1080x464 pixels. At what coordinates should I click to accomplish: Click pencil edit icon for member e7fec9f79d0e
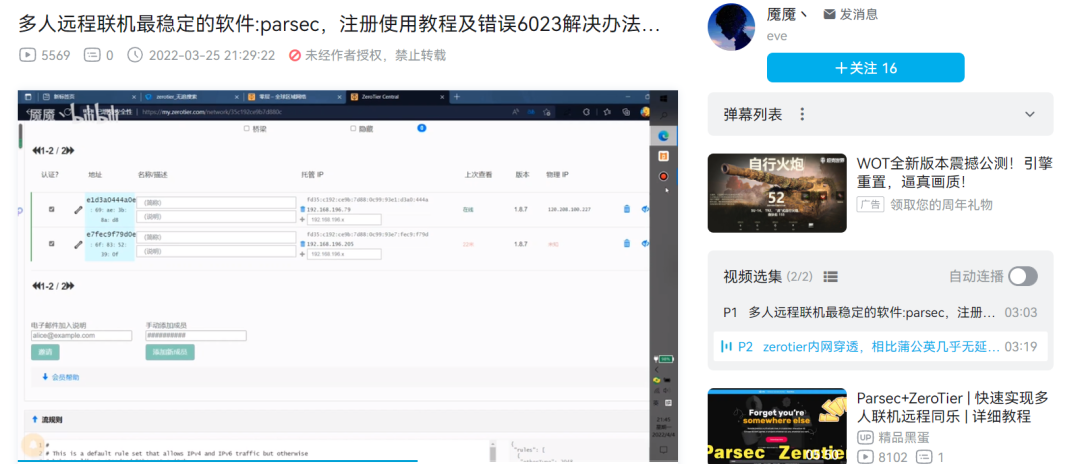78,244
